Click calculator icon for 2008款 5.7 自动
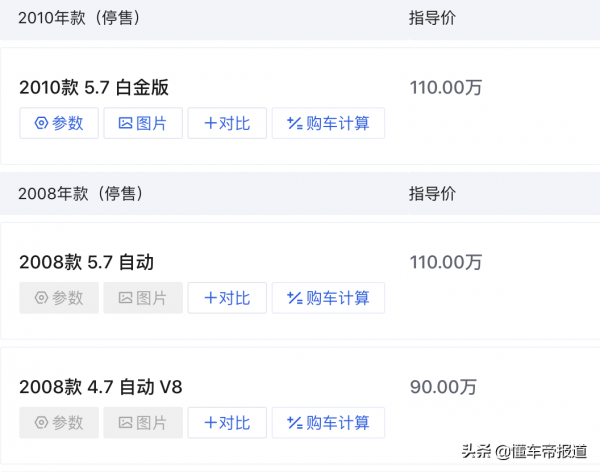Screen dimensions: 600x472 click(295, 298)
